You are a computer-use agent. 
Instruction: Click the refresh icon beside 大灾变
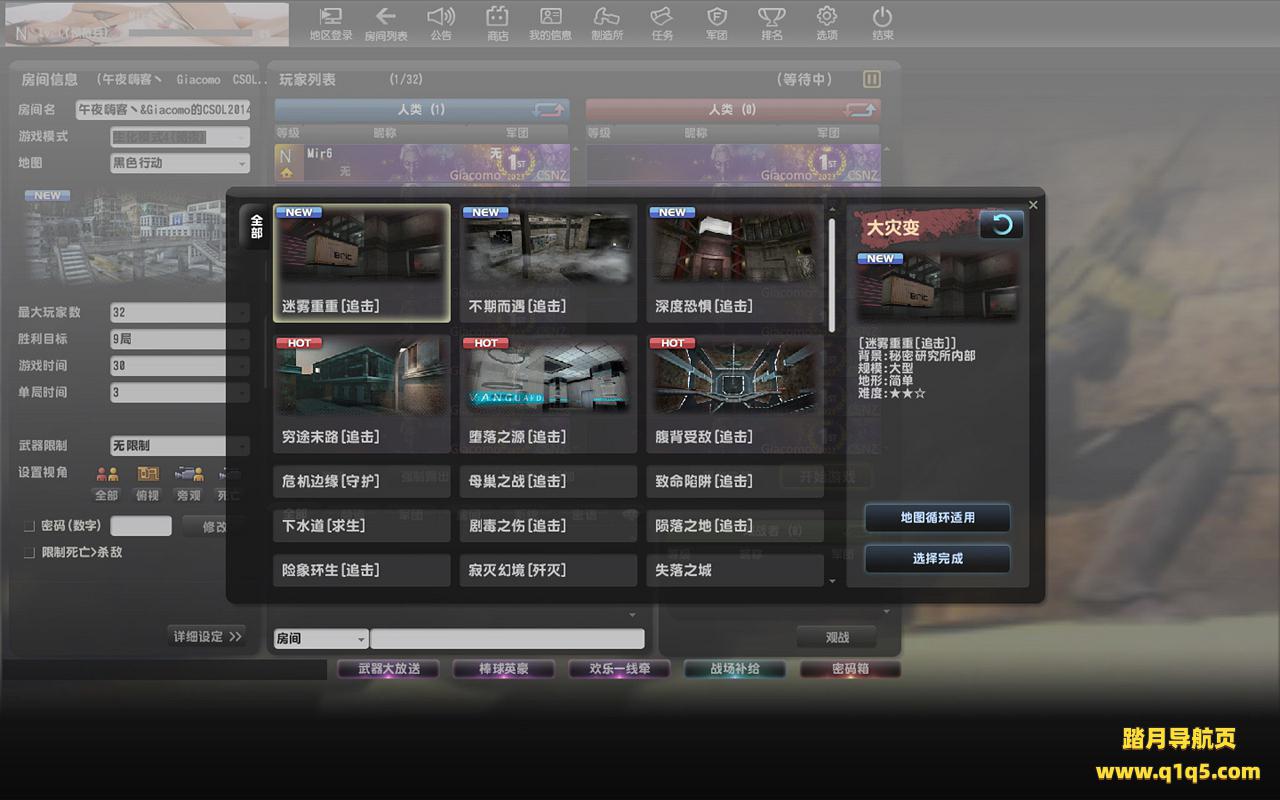click(x=1001, y=225)
